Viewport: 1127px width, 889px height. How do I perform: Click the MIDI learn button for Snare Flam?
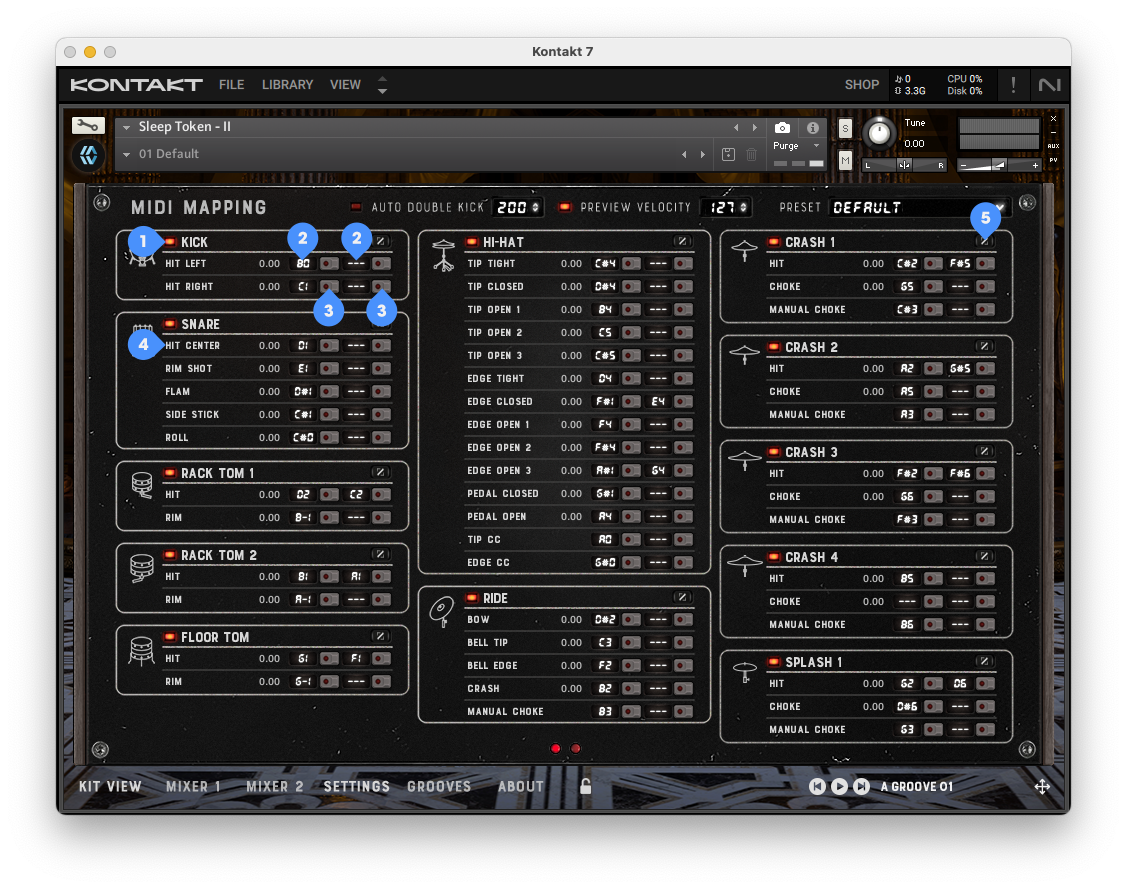328,392
